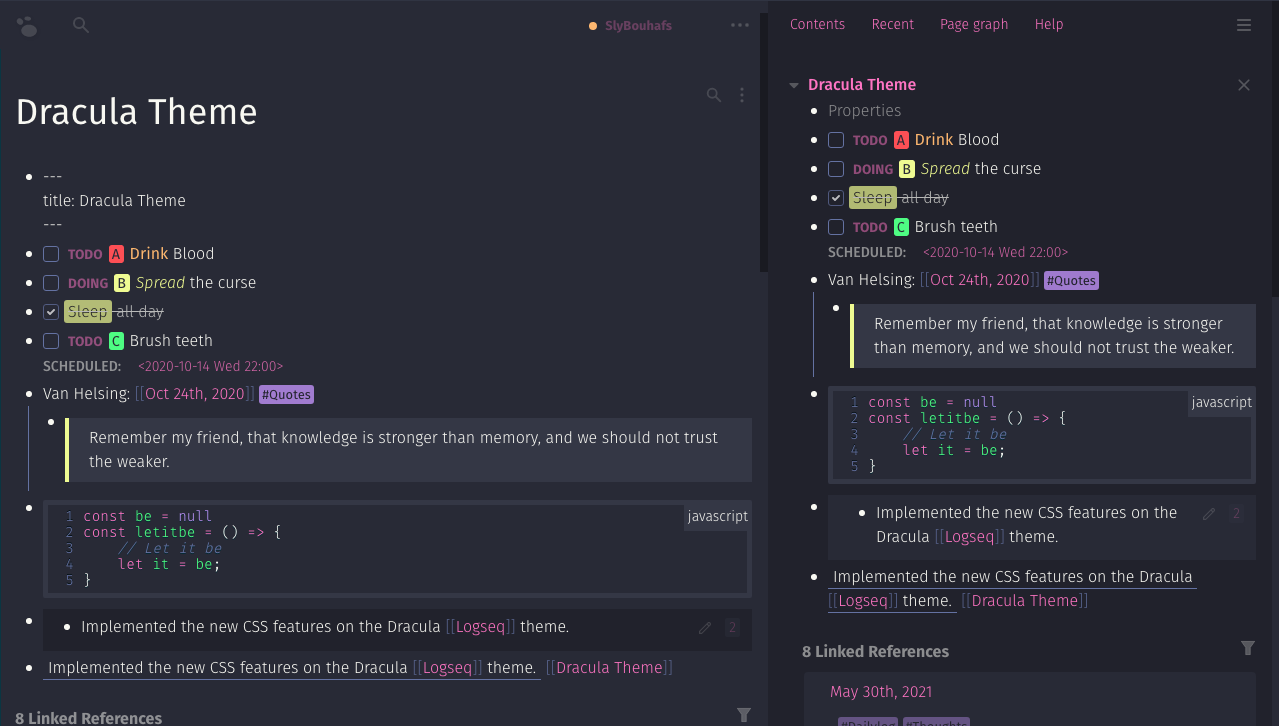Close the Dracula Theme sidebar panel

[1244, 85]
